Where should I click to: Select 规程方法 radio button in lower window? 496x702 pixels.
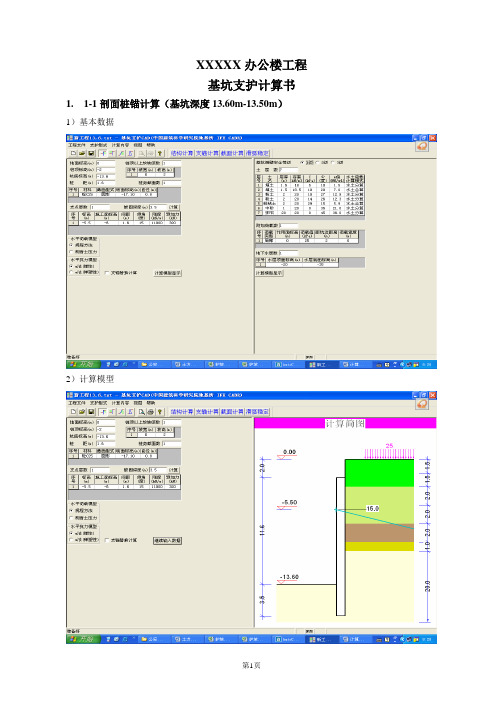(71, 510)
